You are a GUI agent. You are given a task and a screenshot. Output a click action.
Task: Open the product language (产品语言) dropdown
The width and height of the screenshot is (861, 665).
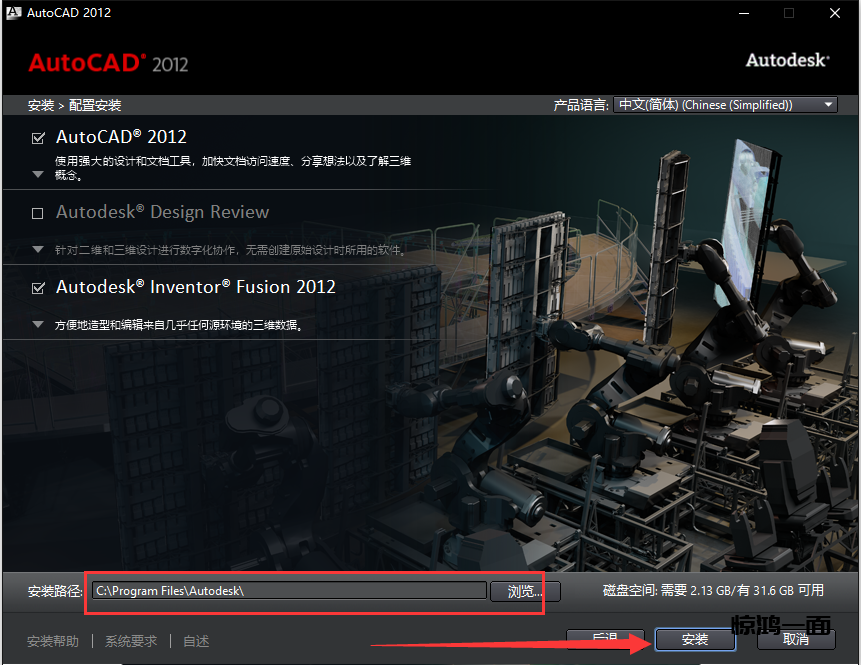tap(725, 105)
